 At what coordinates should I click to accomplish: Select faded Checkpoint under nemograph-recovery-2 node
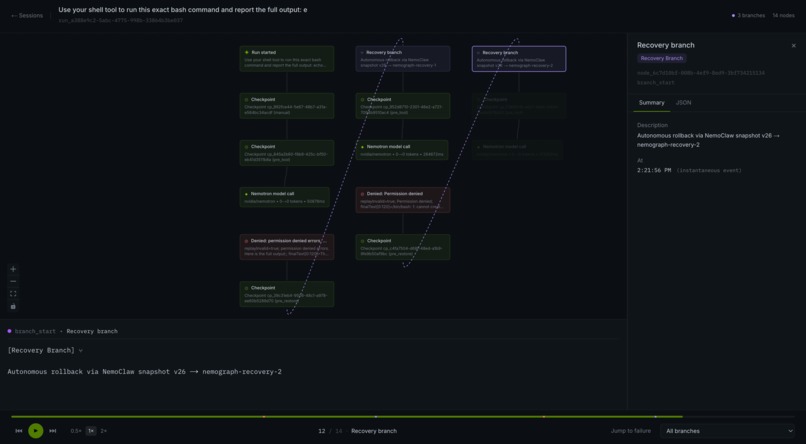pyautogui.click(x=519, y=106)
